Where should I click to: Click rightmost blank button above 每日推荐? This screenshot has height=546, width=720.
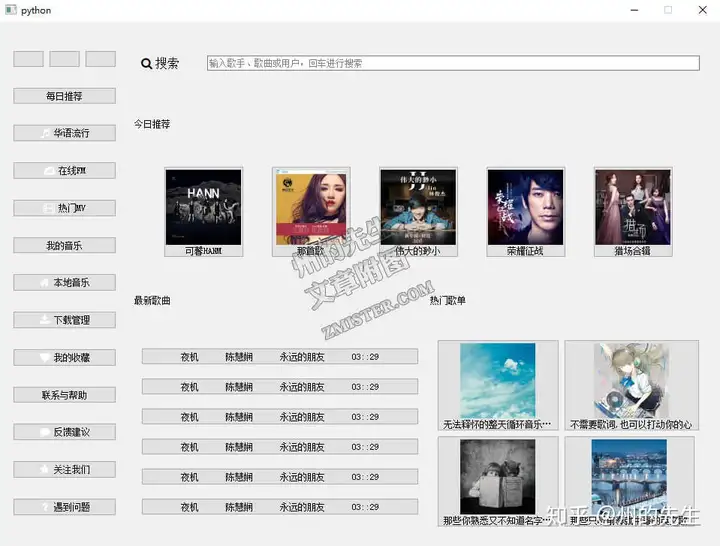(x=101, y=59)
